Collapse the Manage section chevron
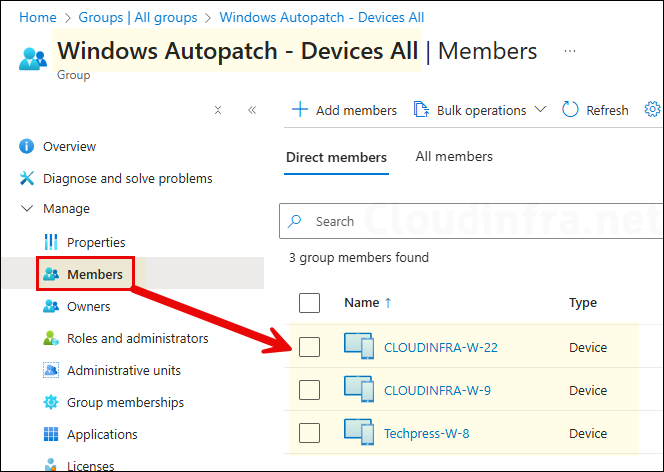The height and width of the screenshot is (472, 664). click(x=26, y=209)
